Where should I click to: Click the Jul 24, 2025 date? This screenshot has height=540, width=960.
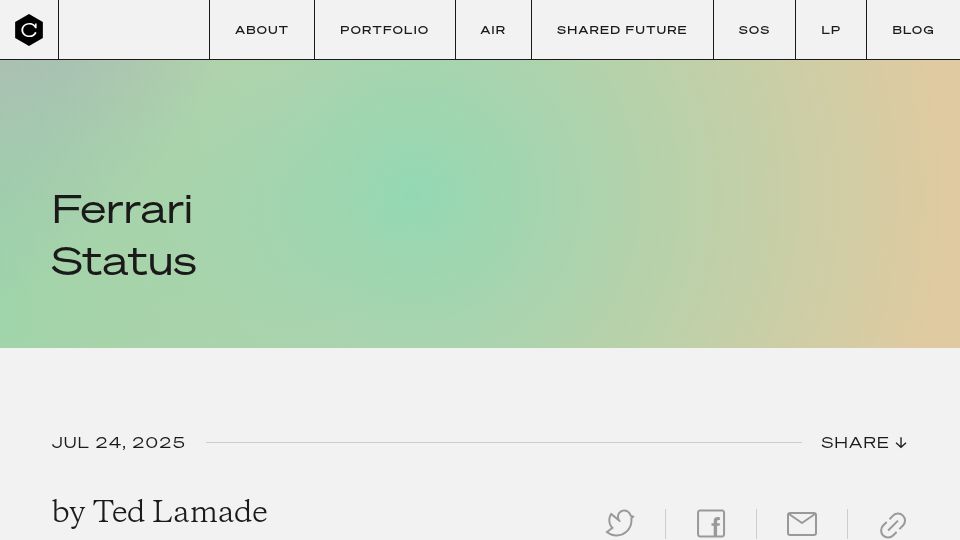(x=118, y=443)
